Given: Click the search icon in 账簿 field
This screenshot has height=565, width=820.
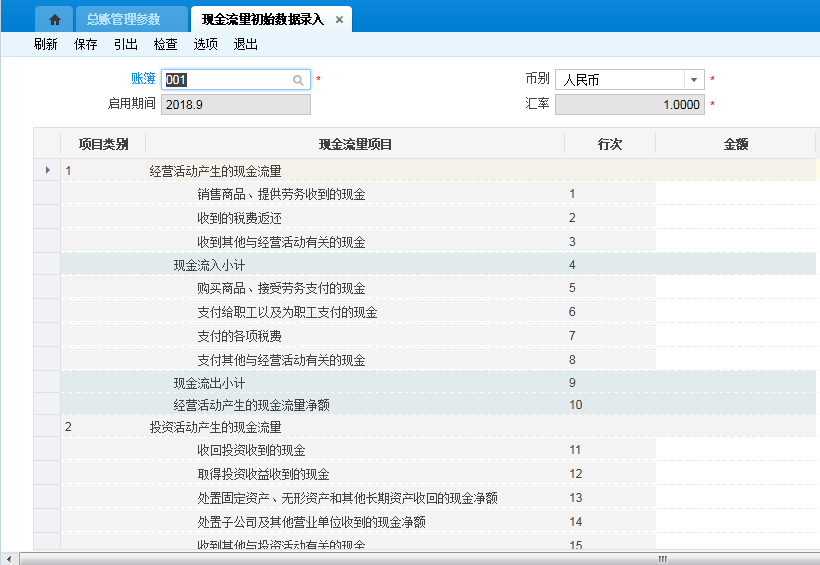Looking at the screenshot, I should [298, 80].
